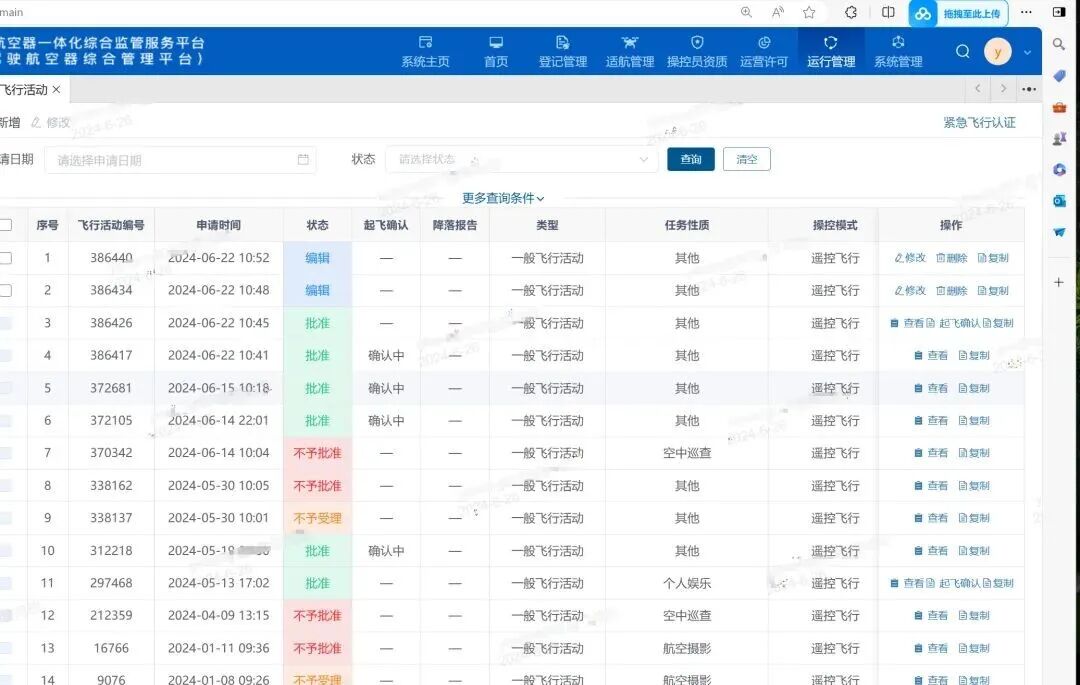Open the 系统主页 nav icon
Viewport: 1080px width, 685px height.
coord(426,43)
